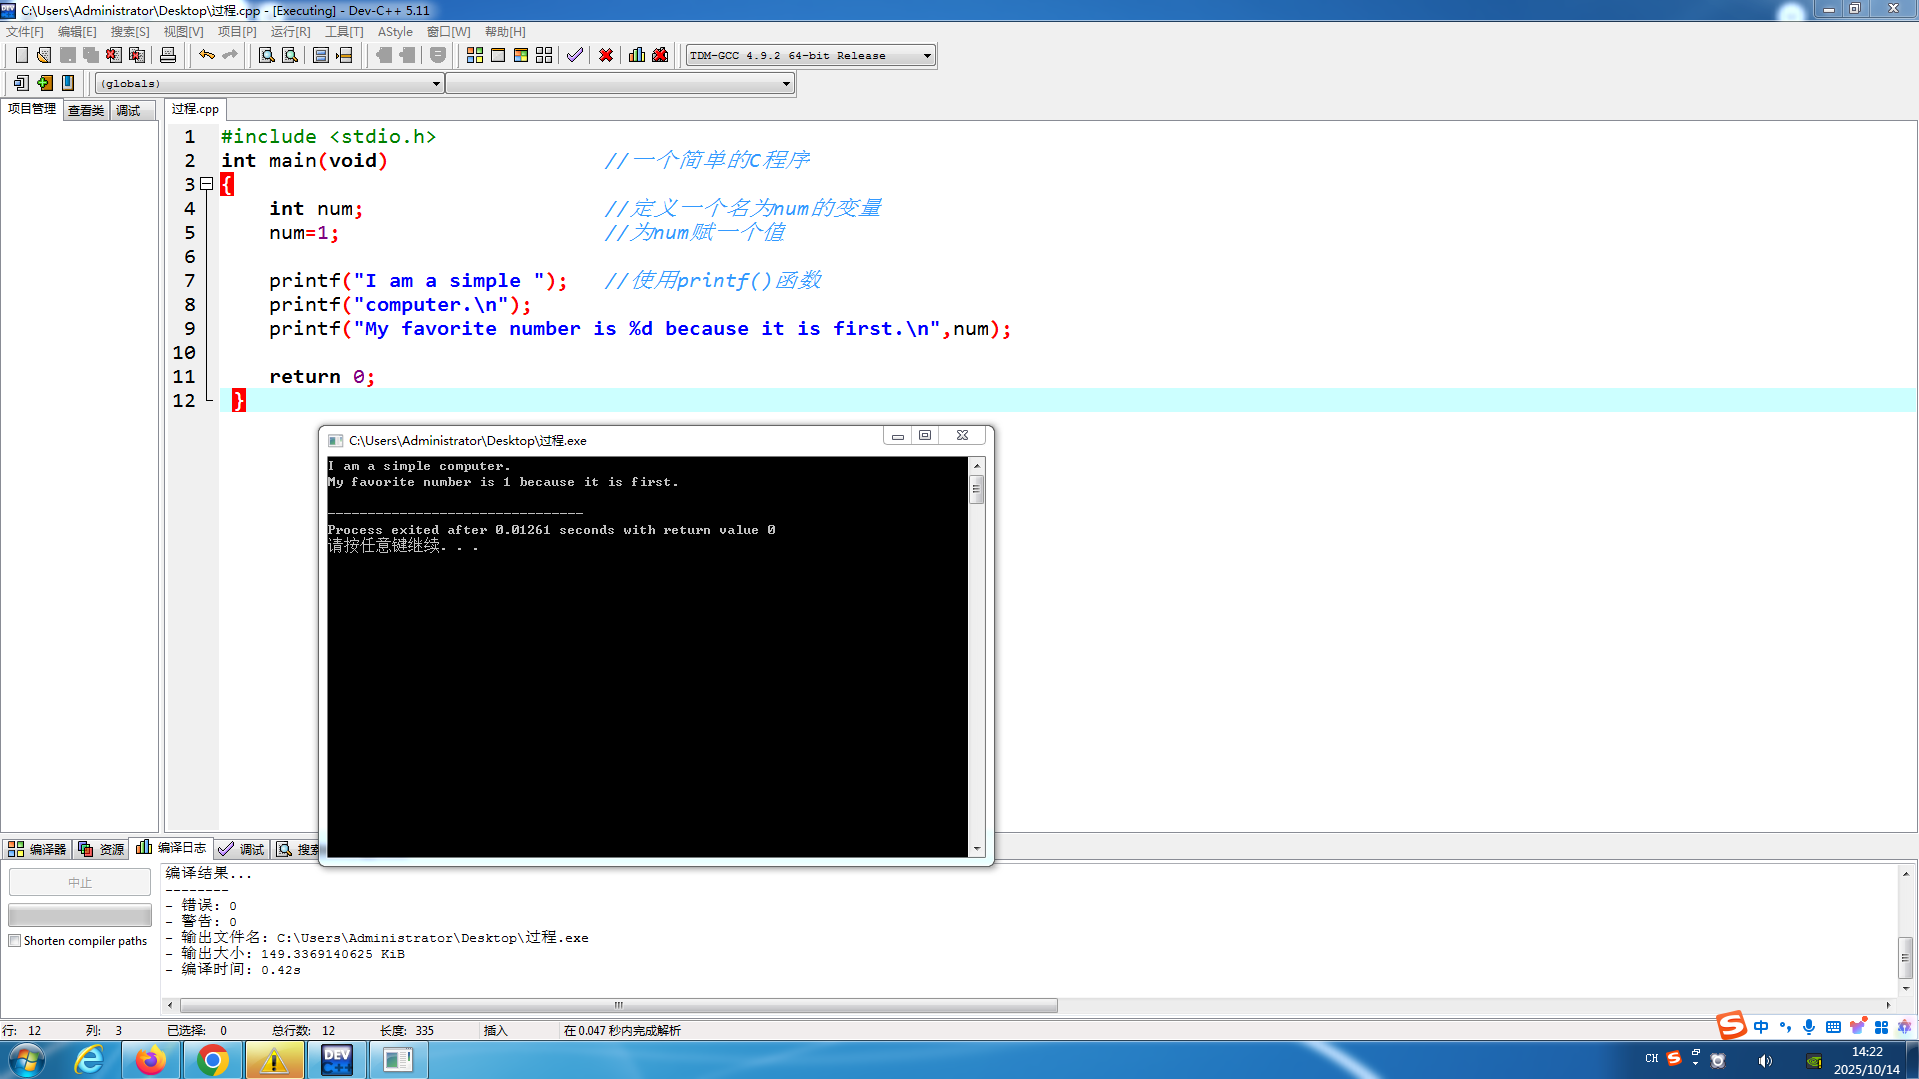Click the Close file icon with red X
The height and width of the screenshot is (1079, 1919).
click(x=114, y=55)
